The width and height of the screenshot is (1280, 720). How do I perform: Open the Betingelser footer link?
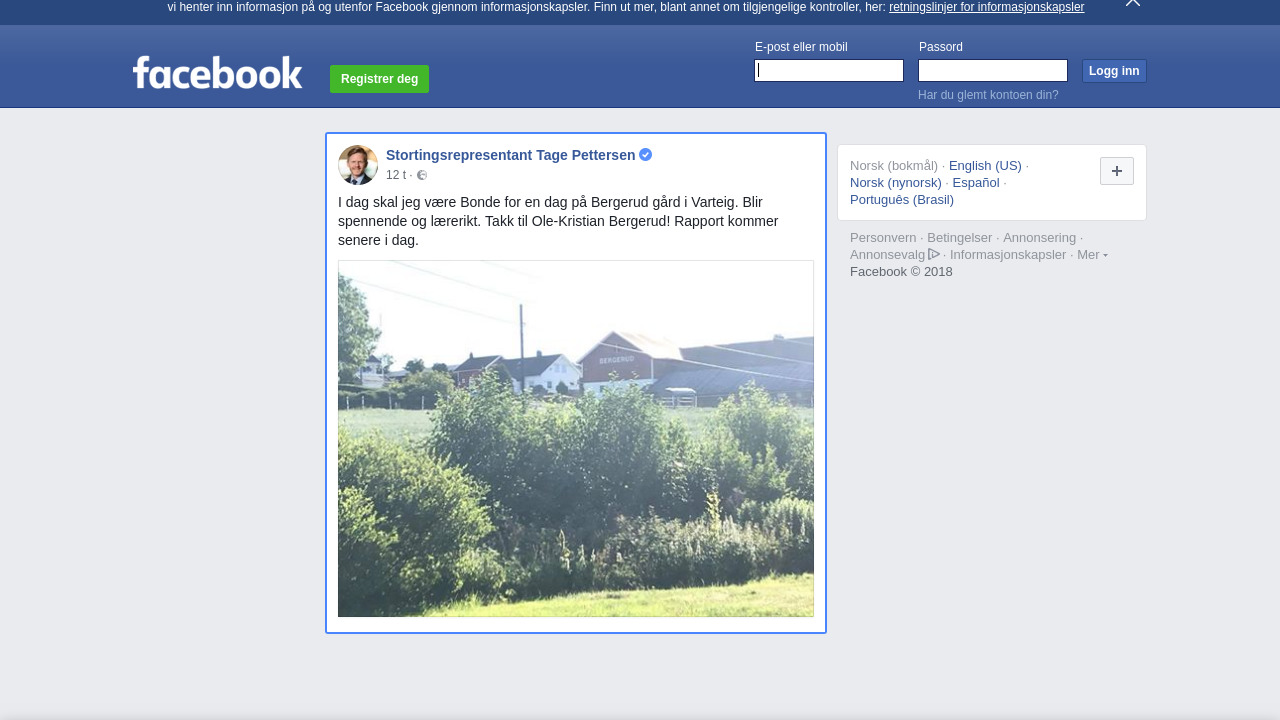tap(960, 238)
